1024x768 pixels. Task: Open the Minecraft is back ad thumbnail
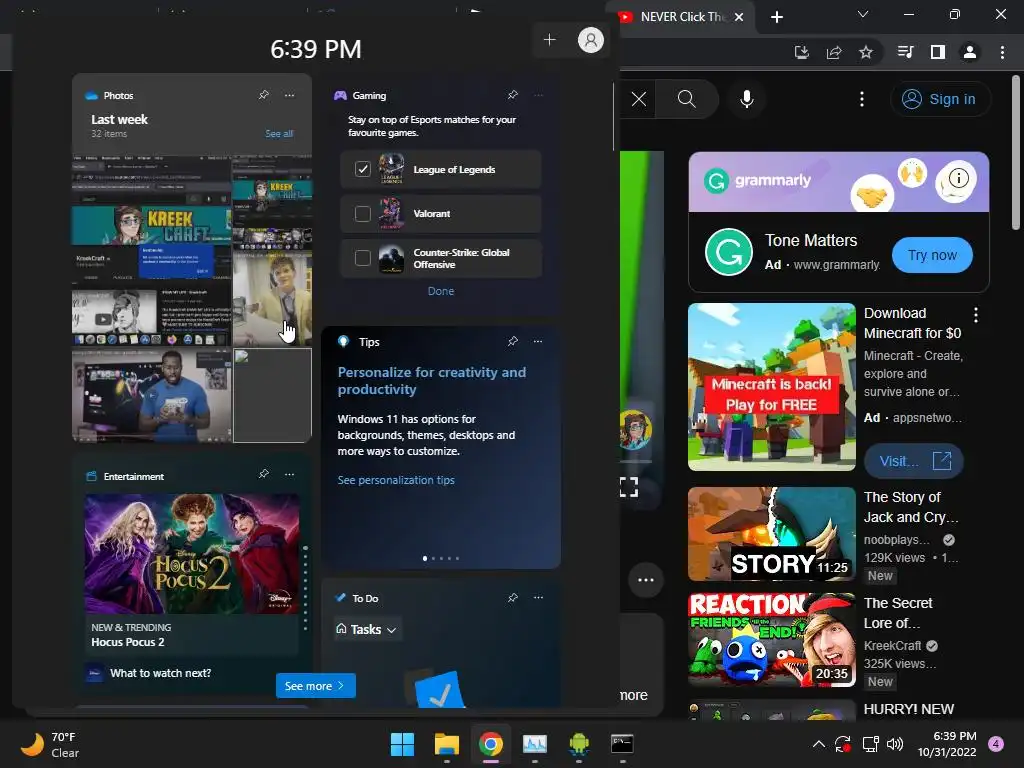(771, 387)
